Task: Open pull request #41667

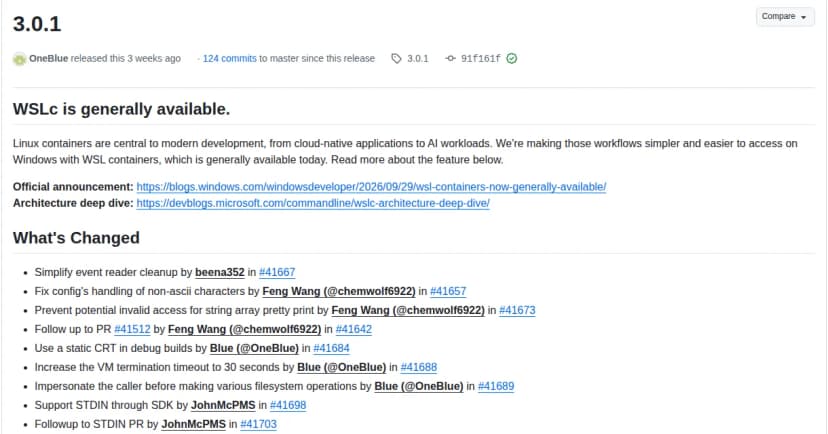Action: pyautogui.click(x=277, y=272)
